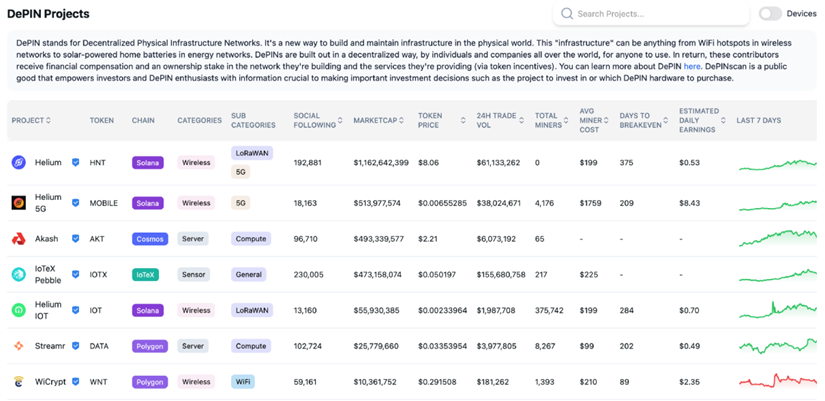
Task: Sort by the Marketcap column header
Action: [380, 120]
